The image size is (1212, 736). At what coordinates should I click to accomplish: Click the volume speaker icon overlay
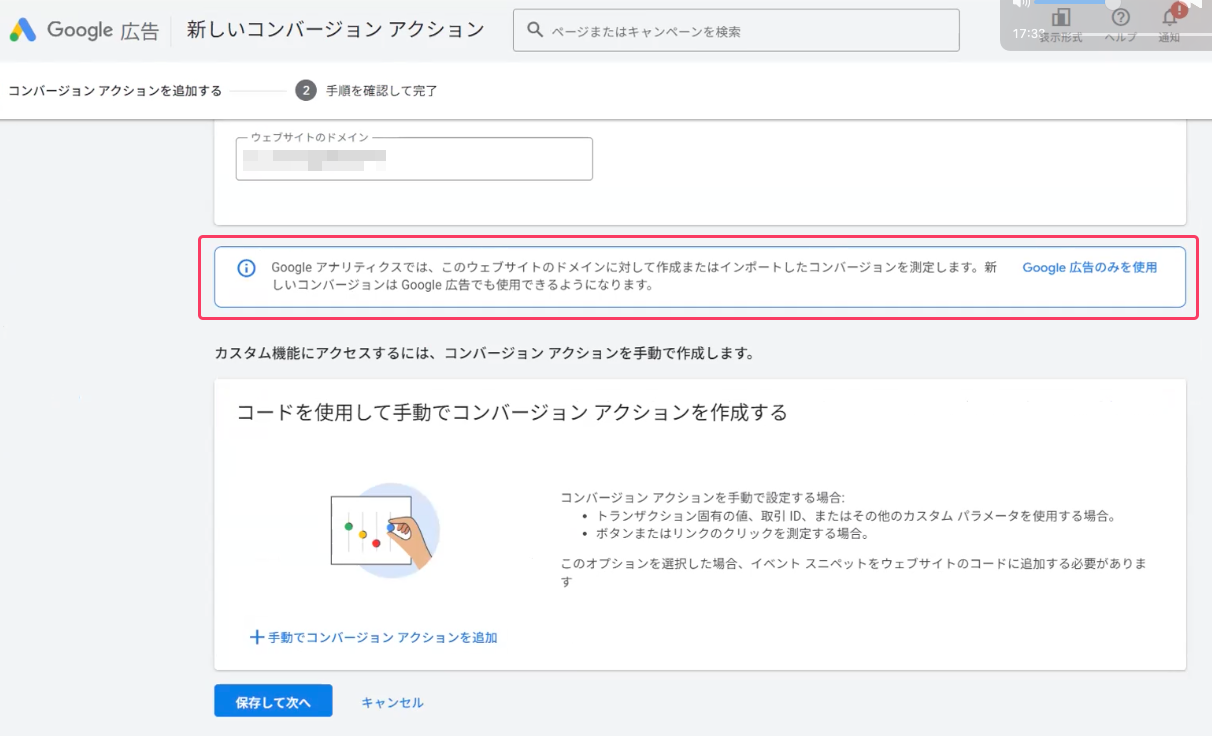1021,4
